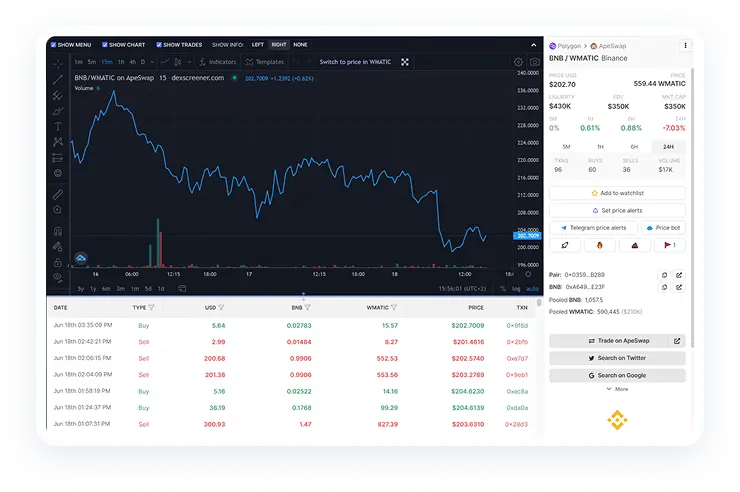Switch stats period to 24H tab
The height and width of the screenshot is (492, 740).
[x=668, y=147]
